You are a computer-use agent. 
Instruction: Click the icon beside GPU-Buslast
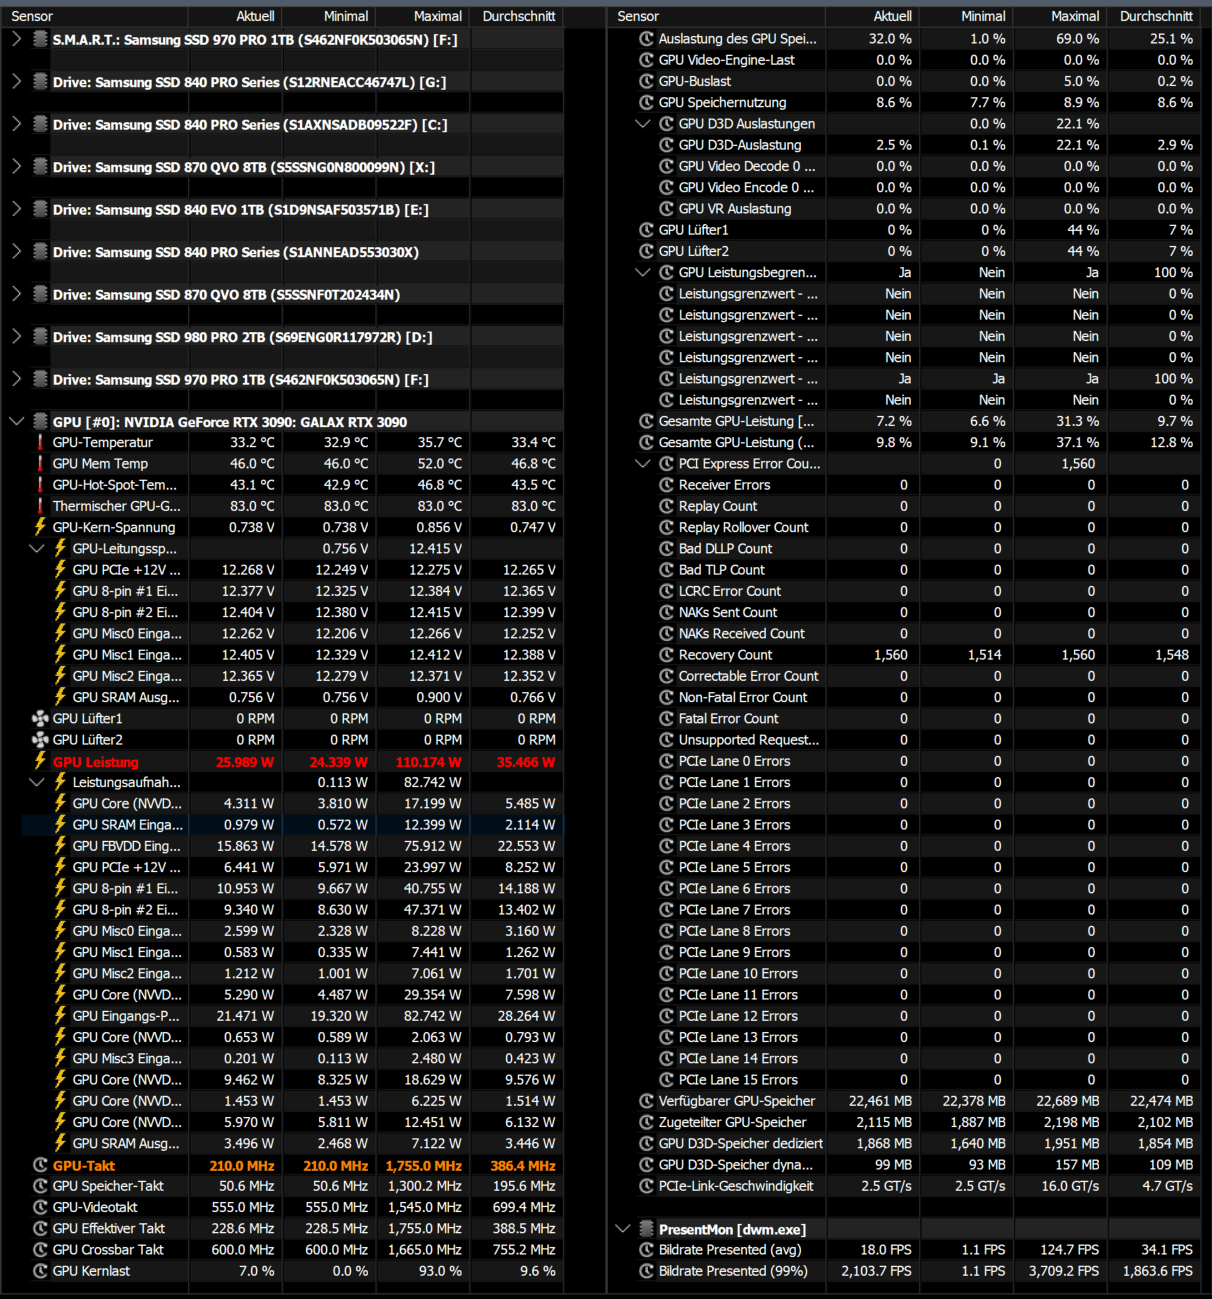tap(646, 81)
